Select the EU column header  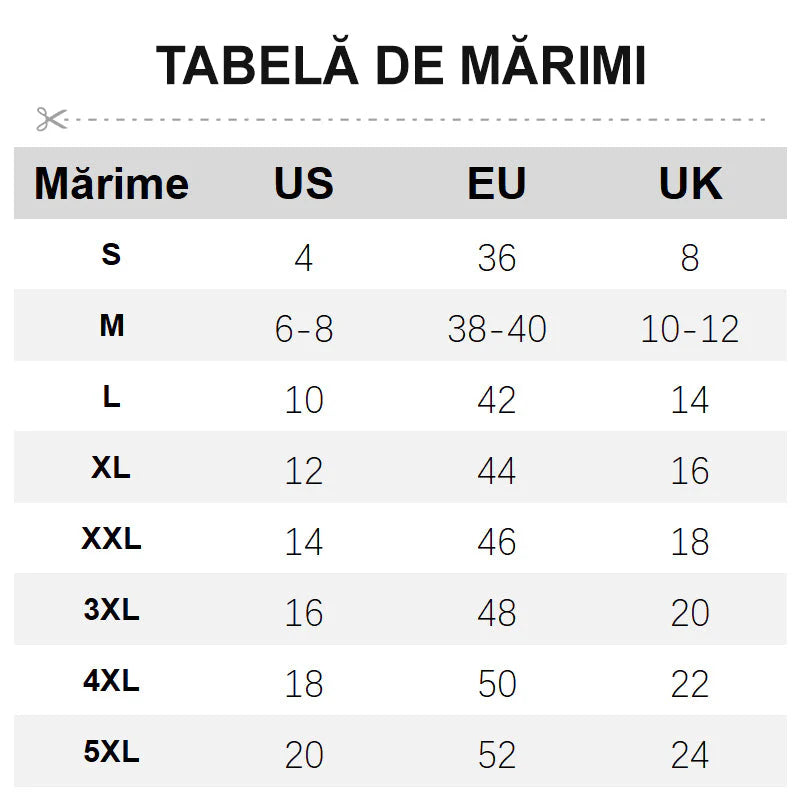pos(497,184)
